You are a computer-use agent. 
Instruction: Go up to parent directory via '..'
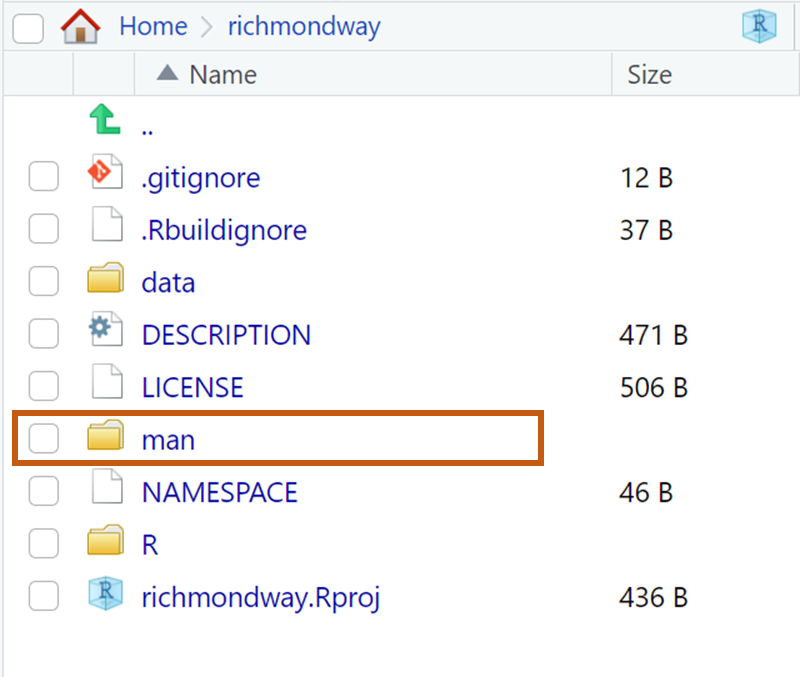pyautogui.click(x=147, y=128)
